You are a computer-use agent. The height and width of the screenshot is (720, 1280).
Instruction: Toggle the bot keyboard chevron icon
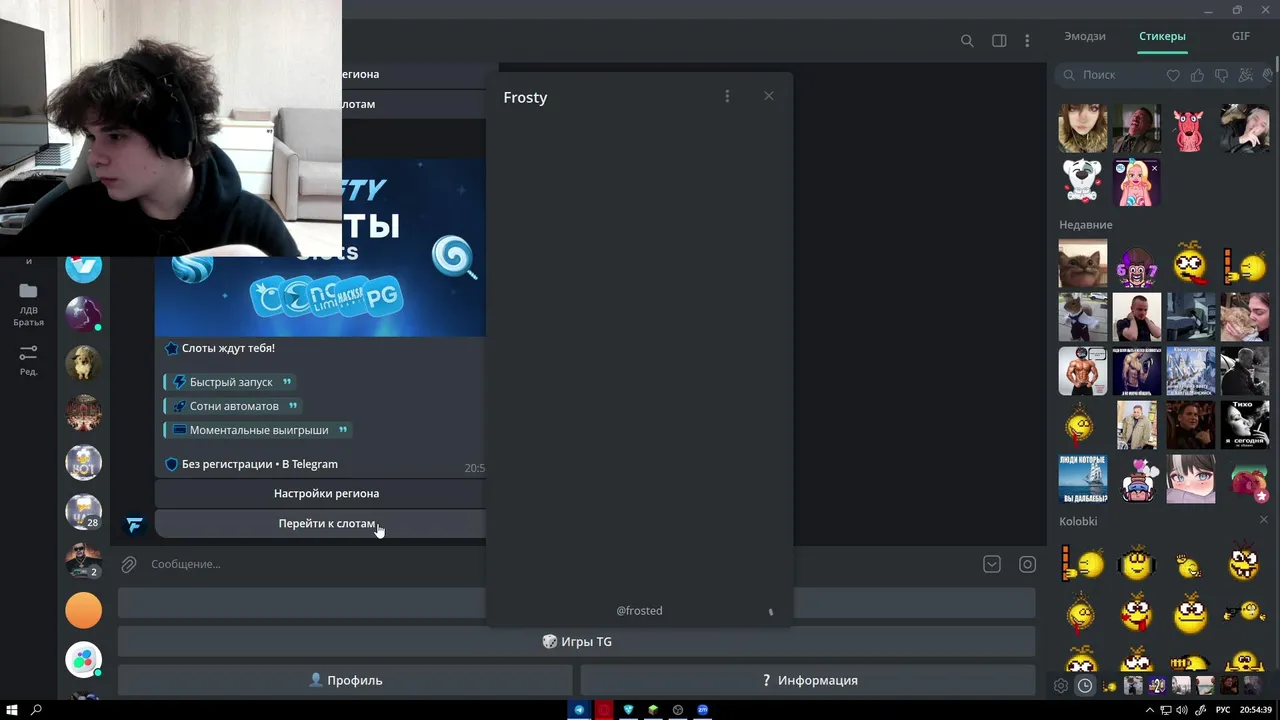[x=992, y=564]
